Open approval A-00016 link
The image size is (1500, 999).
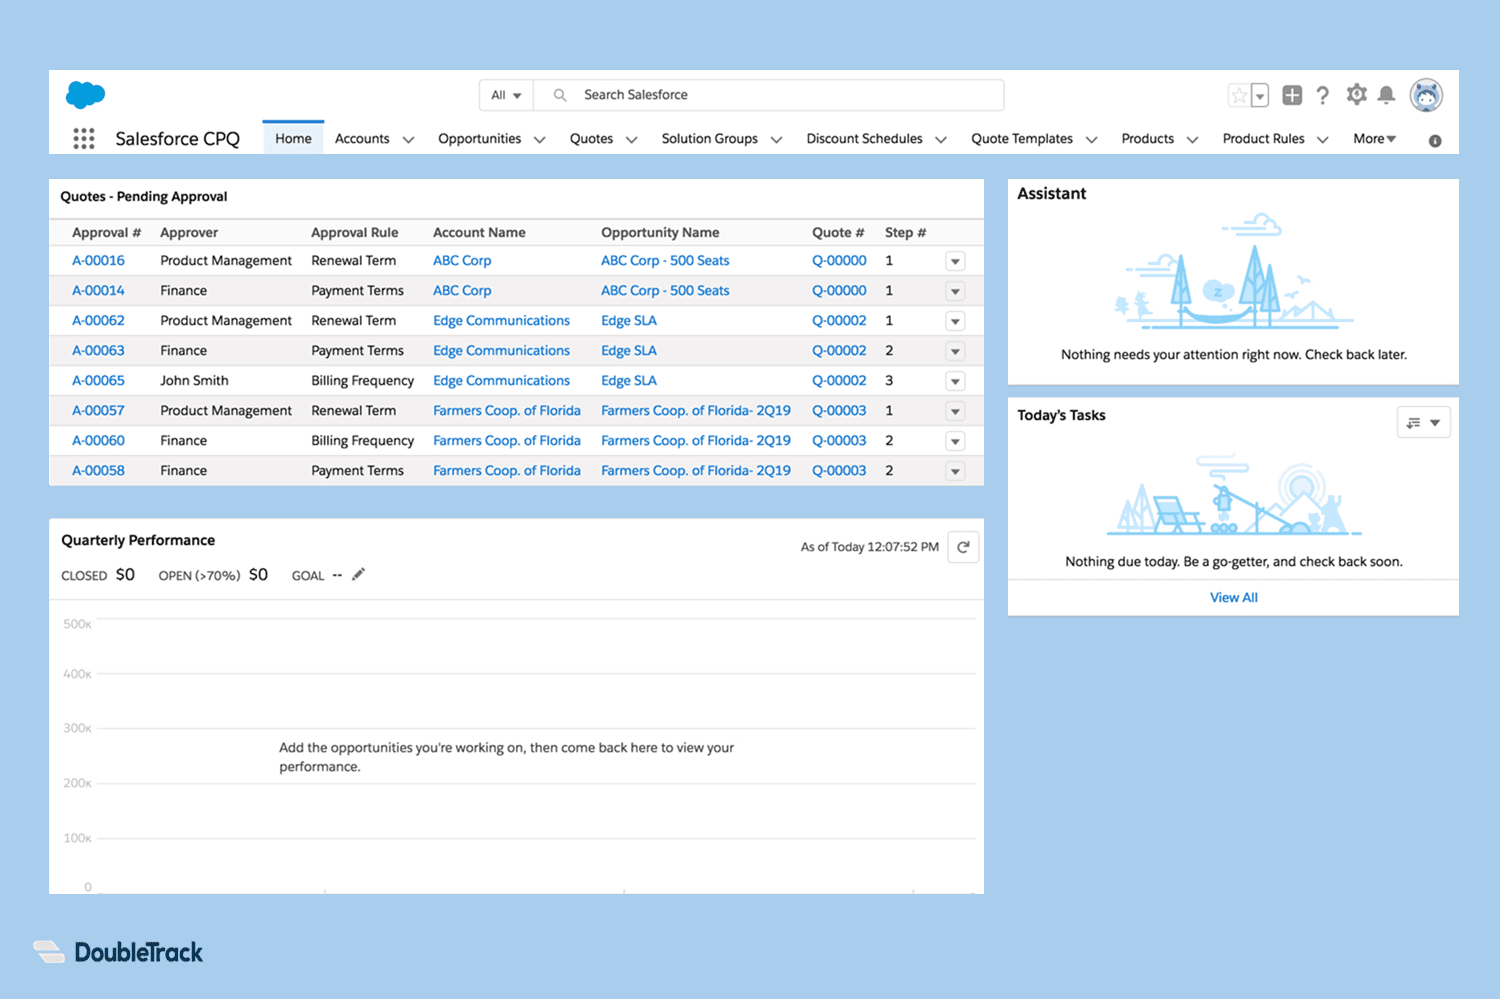click(98, 260)
